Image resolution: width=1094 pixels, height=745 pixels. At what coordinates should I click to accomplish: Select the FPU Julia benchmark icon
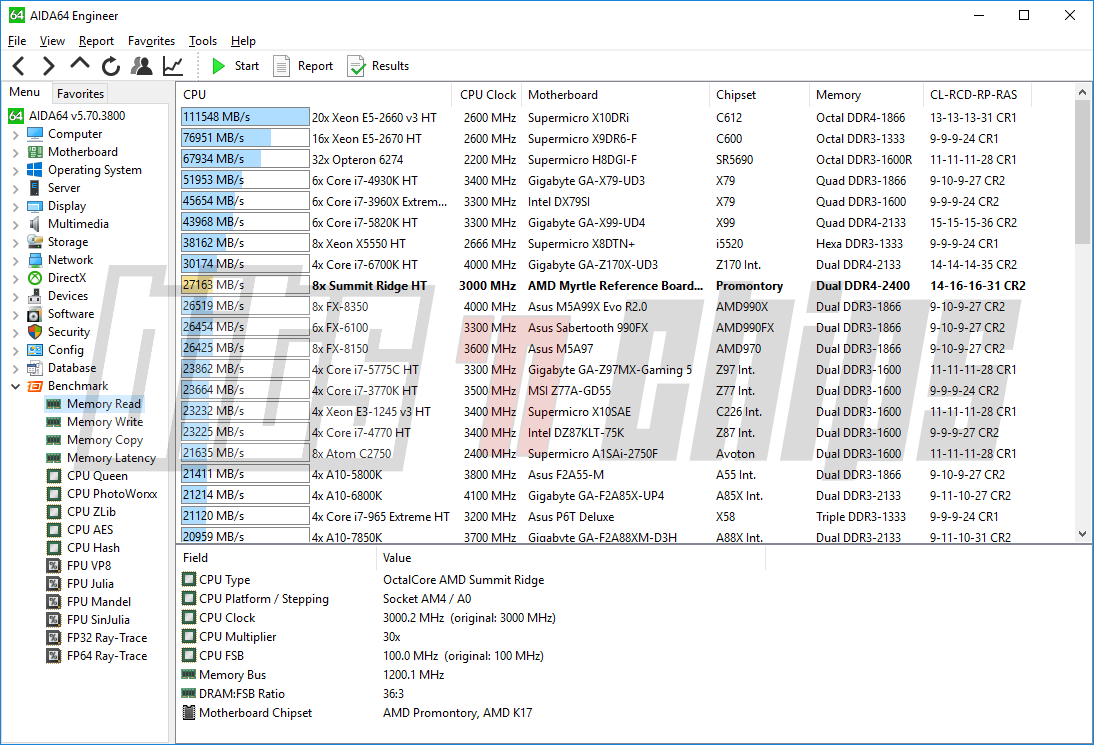54,584
